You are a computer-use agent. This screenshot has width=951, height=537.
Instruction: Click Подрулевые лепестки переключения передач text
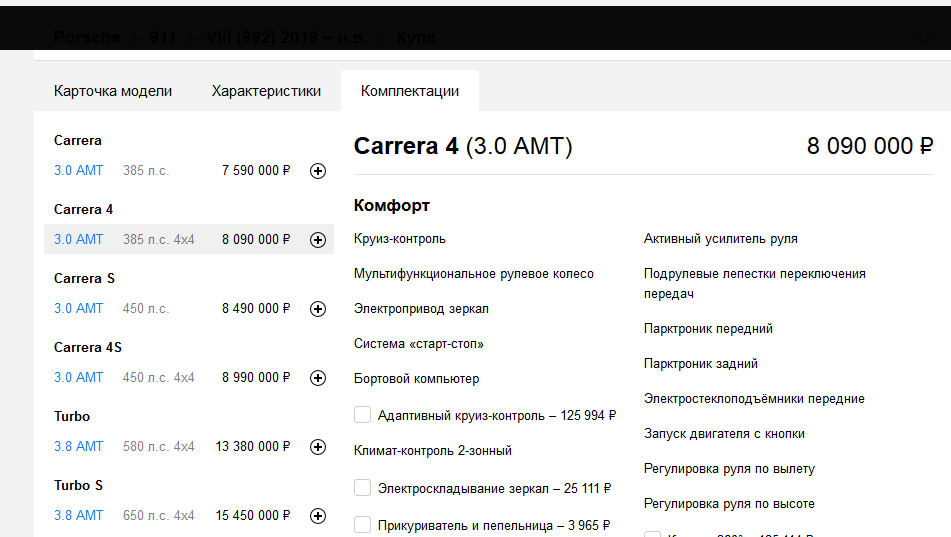[x=754, y=283]
